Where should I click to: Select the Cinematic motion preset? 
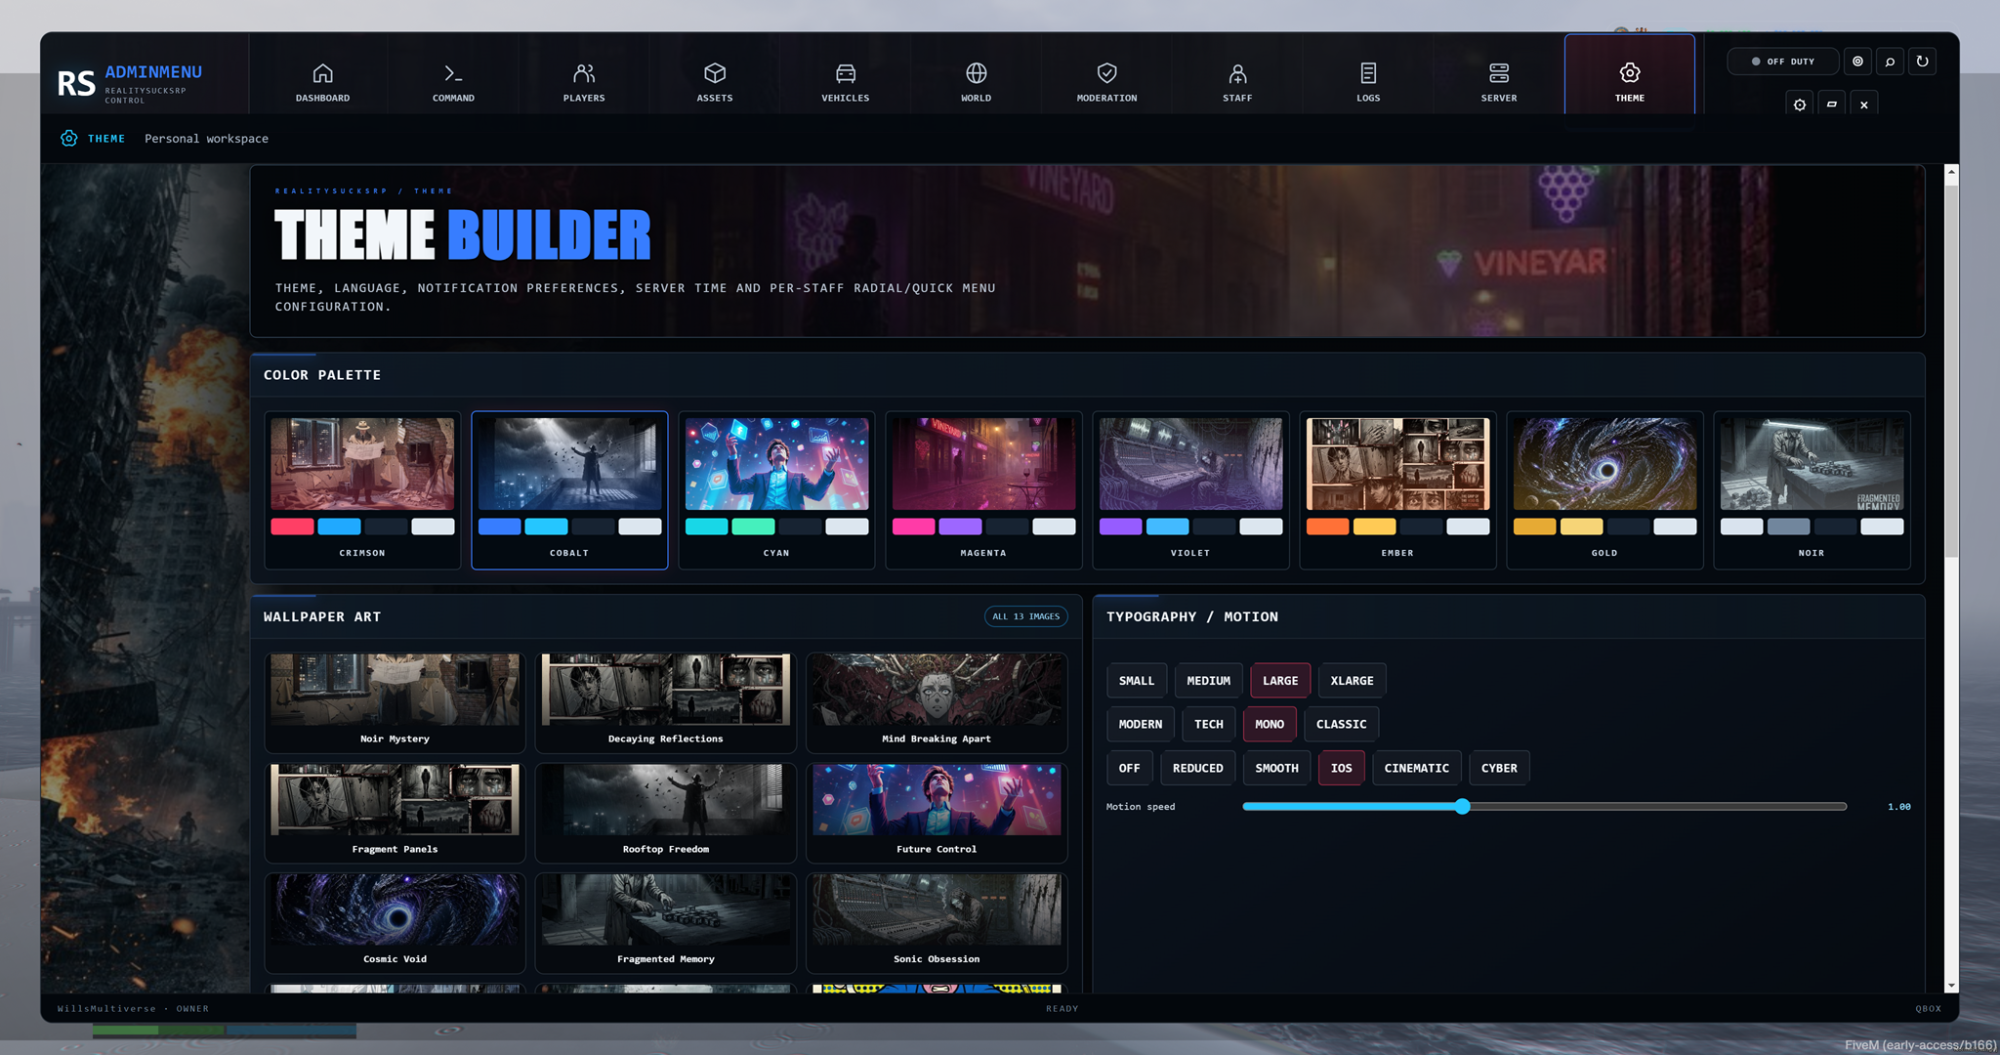click(x=1416, y=768)
